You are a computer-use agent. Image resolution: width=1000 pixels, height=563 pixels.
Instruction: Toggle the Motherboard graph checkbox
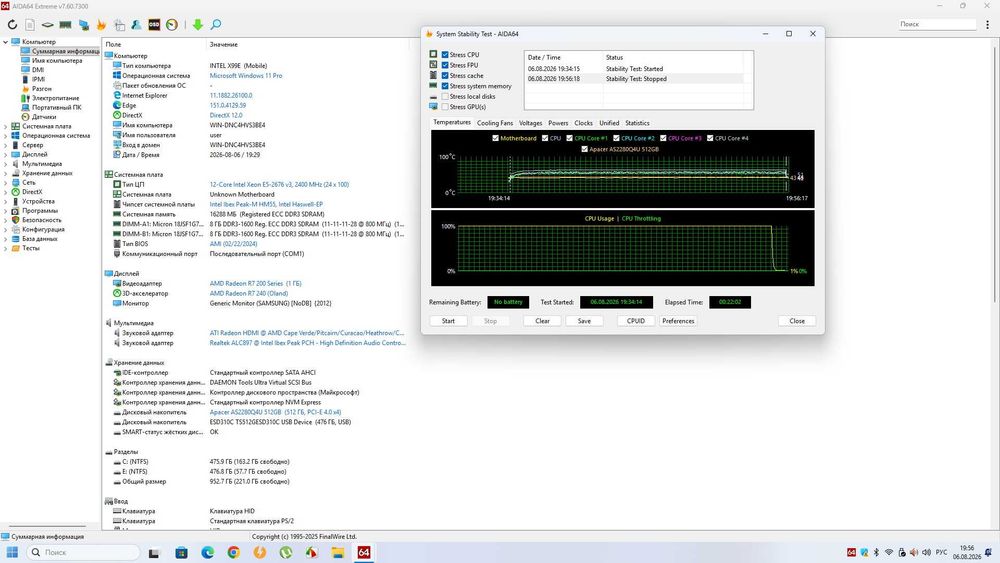pyautogui.click(x=496, y=138)
